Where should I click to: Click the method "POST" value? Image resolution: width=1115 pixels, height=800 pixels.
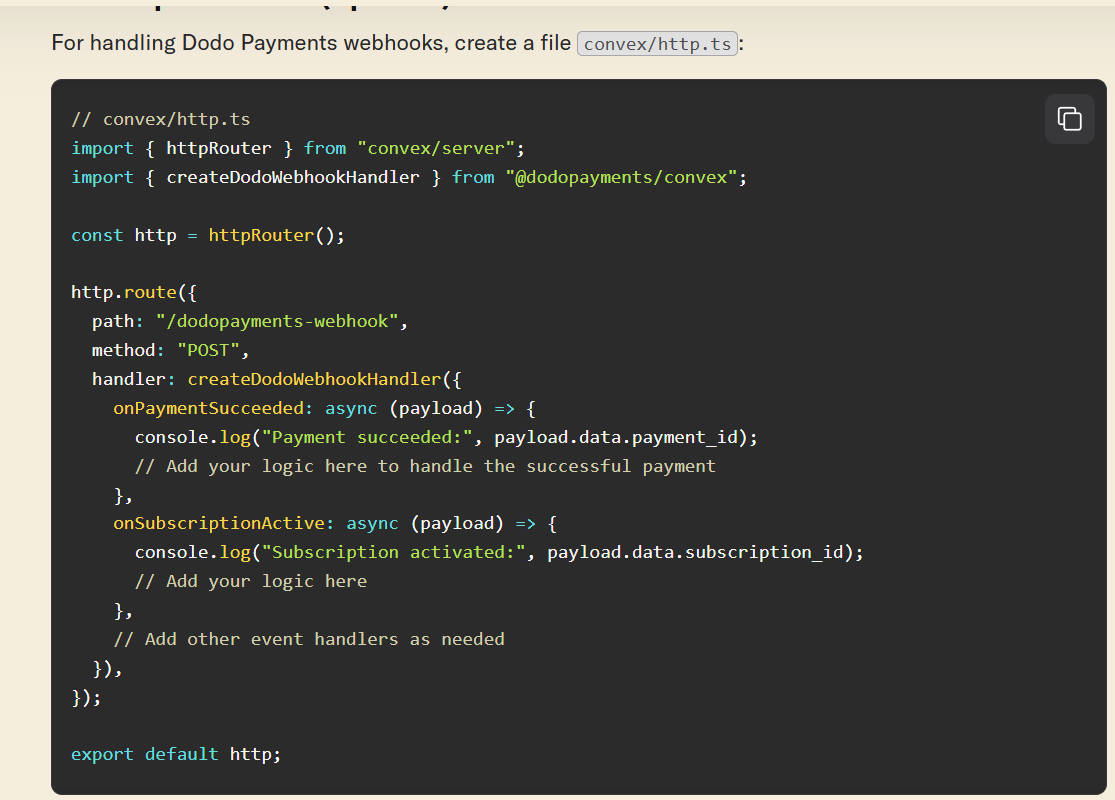point(208,351)
